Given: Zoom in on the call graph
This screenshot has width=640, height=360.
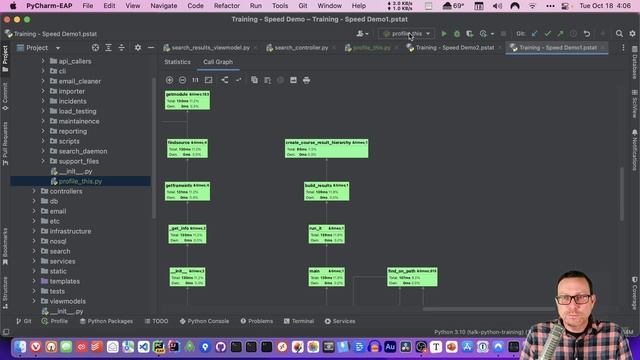Looking at the screenshot, I should click(169, 80).
